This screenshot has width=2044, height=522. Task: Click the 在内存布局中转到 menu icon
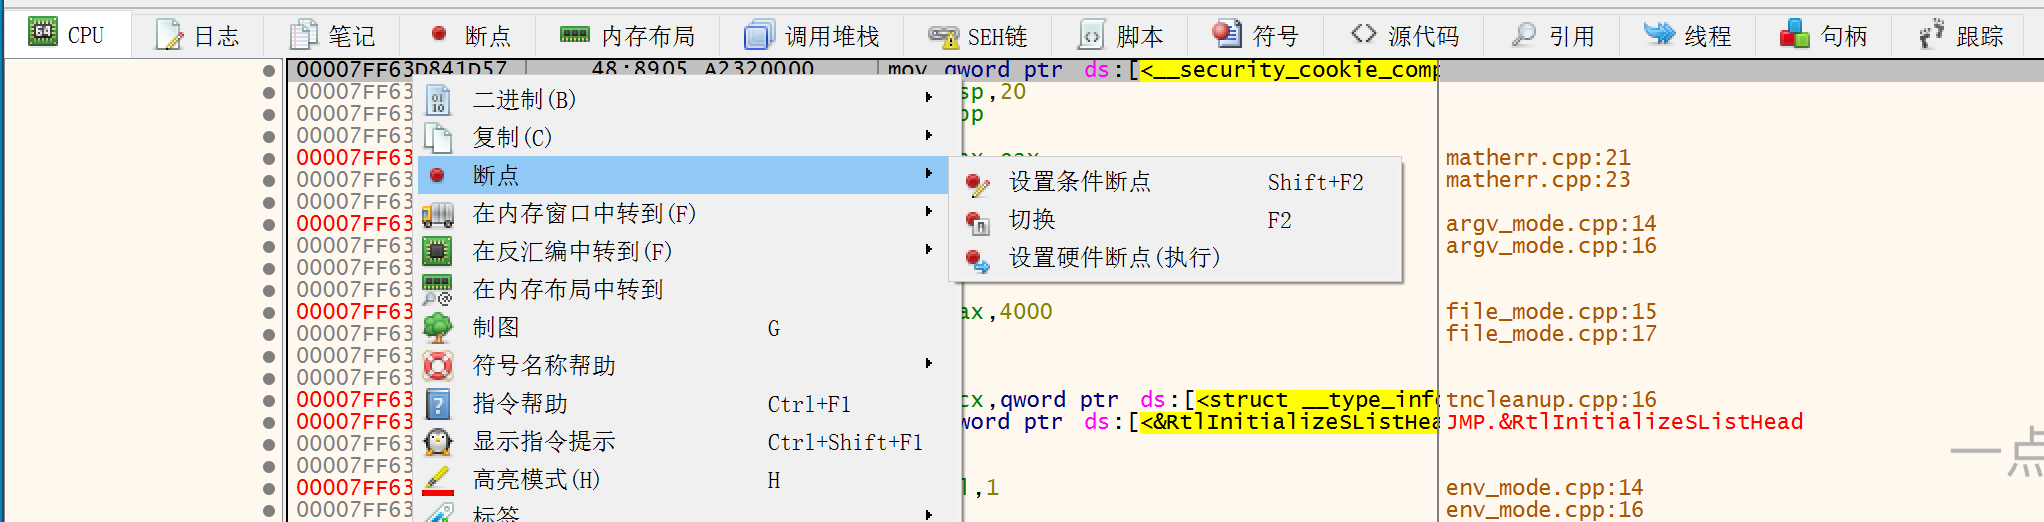pyautogui.click(x=438, y=289)
